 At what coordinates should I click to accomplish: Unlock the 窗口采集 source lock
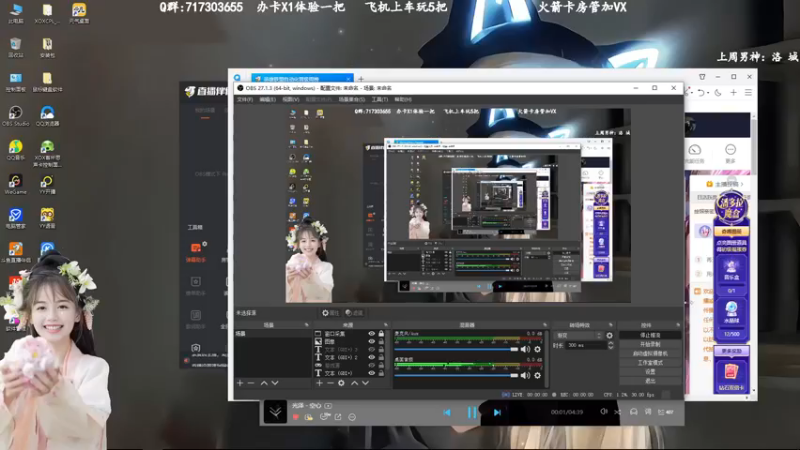point(381,334)
